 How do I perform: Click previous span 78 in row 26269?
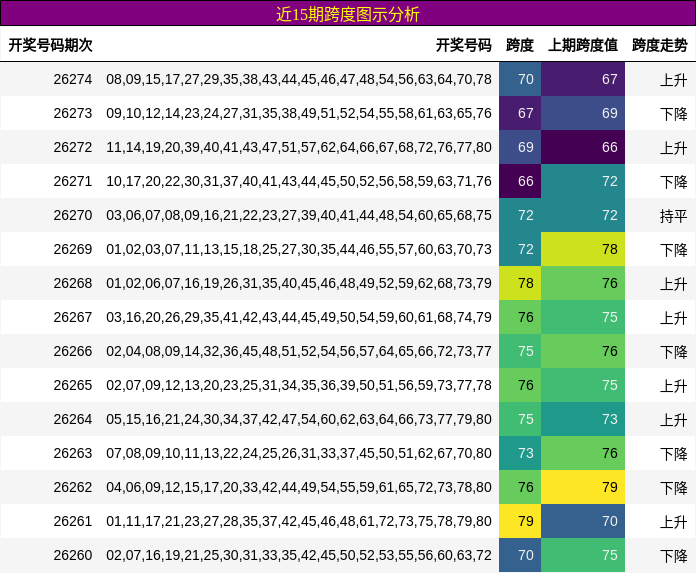coord(583,249)
